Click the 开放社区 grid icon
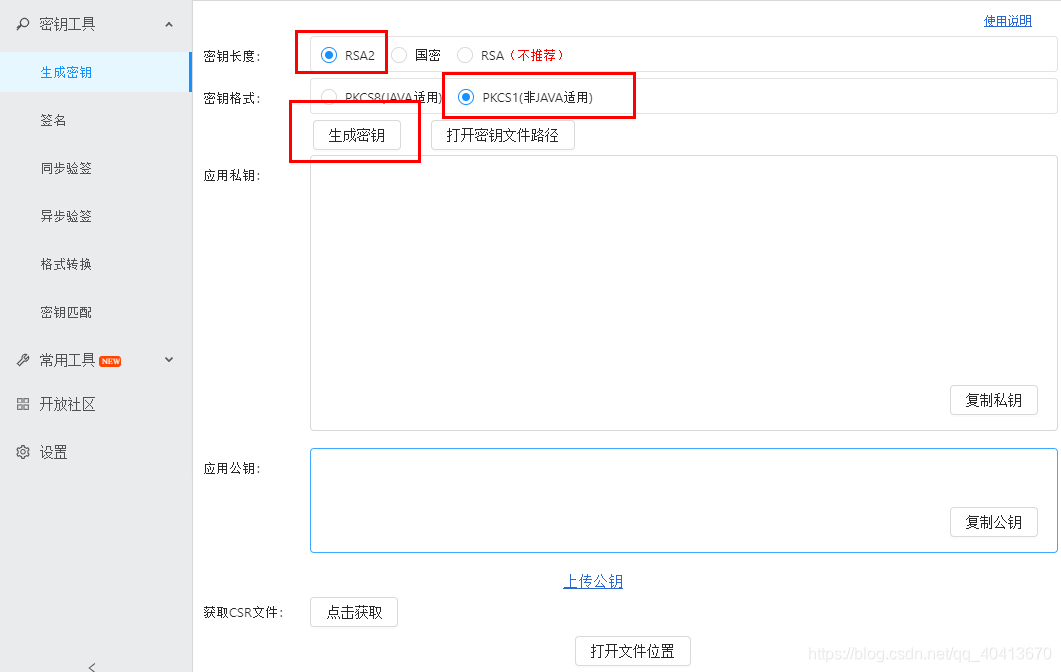Image resolution: width=1061 pixels, height=672 pixels. pos(23,404)
